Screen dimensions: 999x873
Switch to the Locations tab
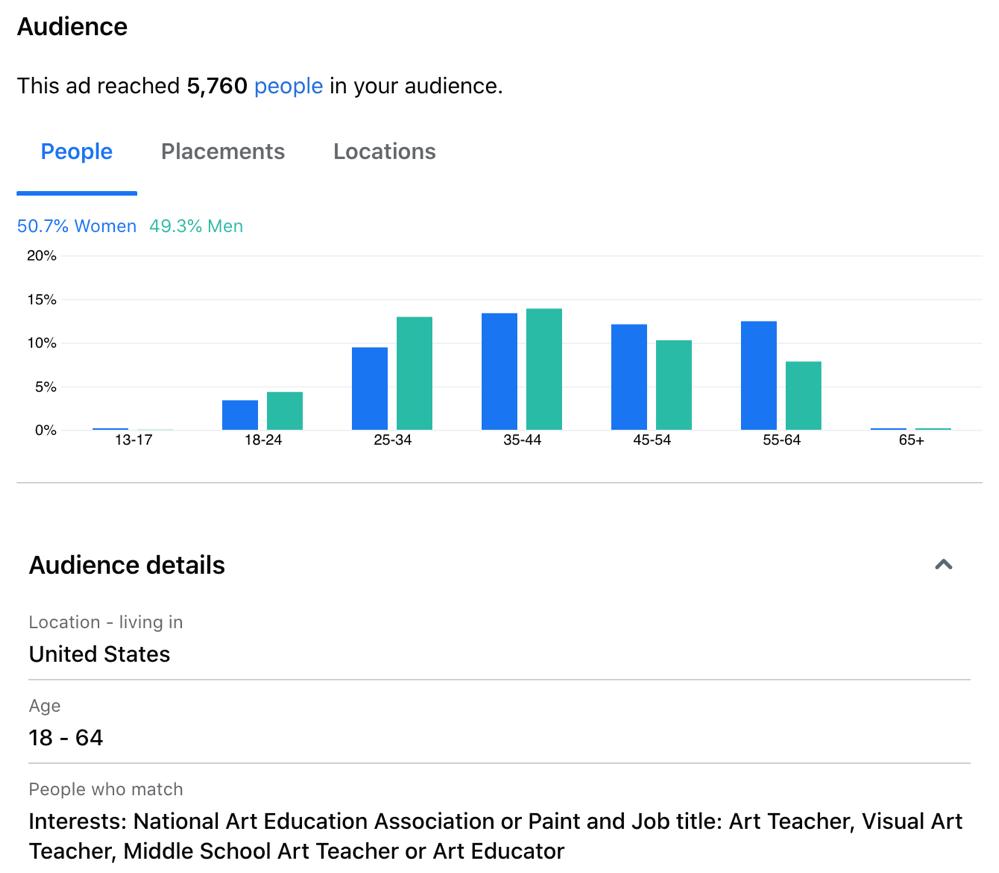(384, 152)
